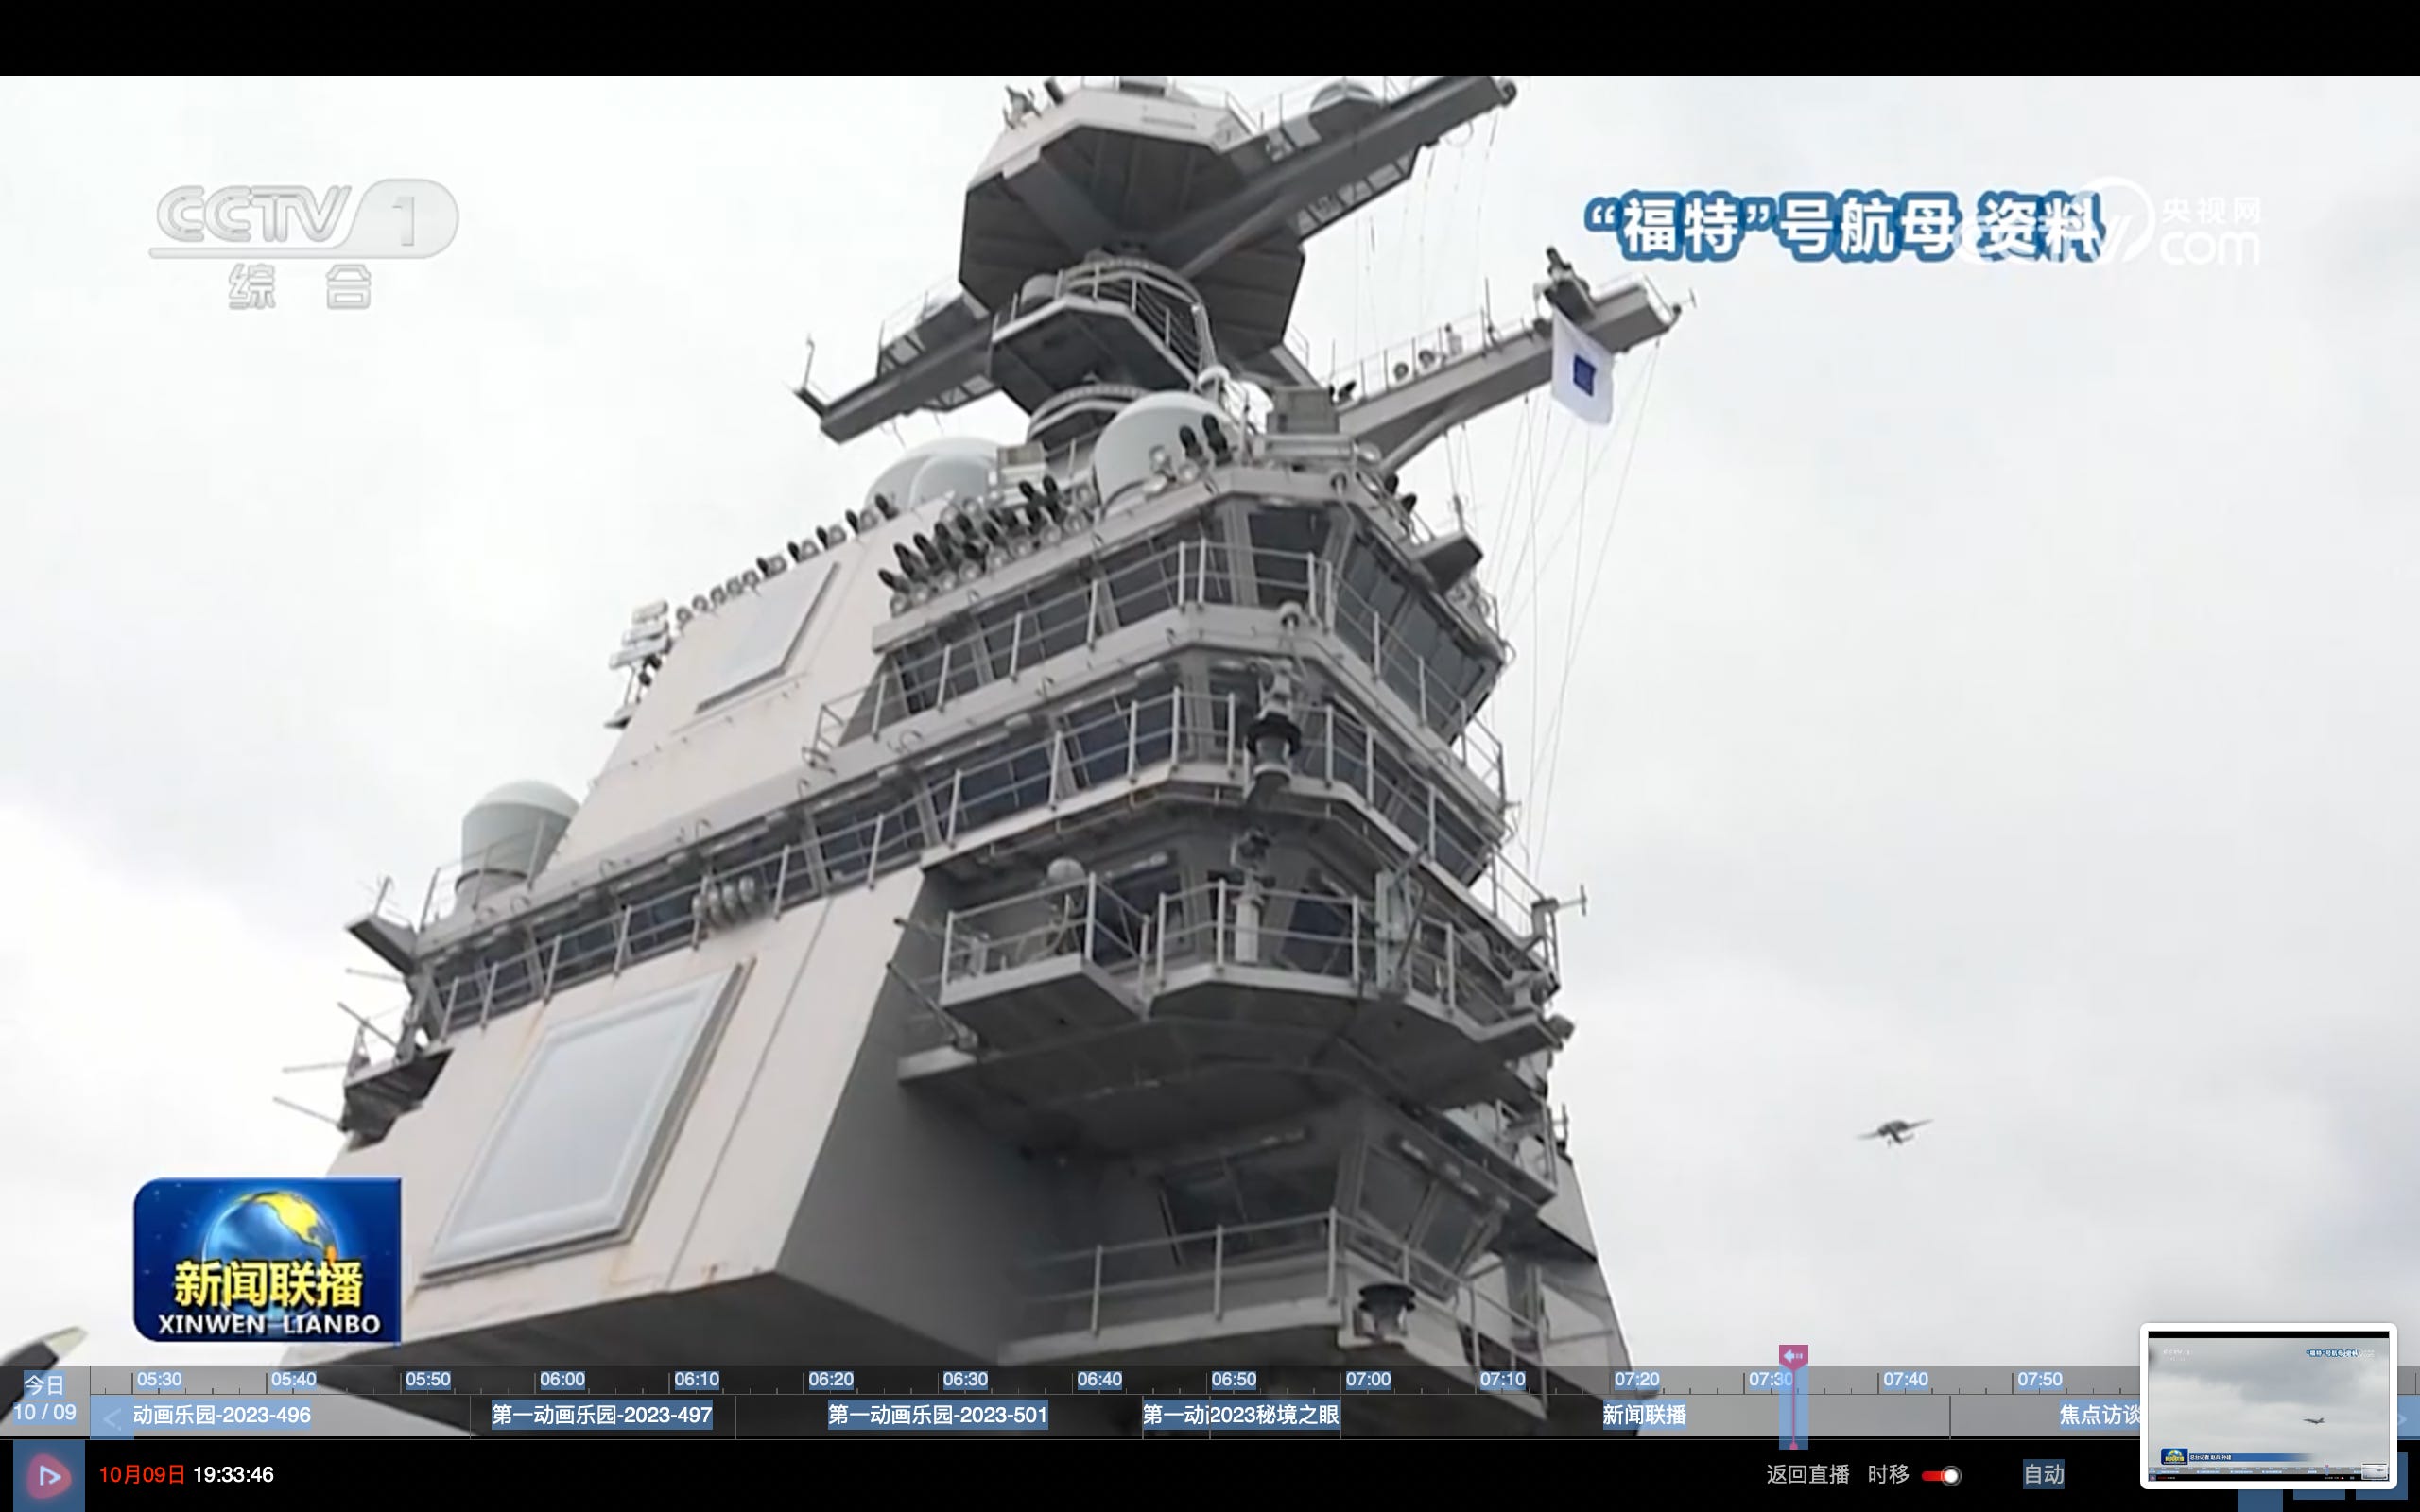Select program 第一动画乐园-2023-497
The width and height of the screenshot is (2420, 1512).
pos(602,1415)
